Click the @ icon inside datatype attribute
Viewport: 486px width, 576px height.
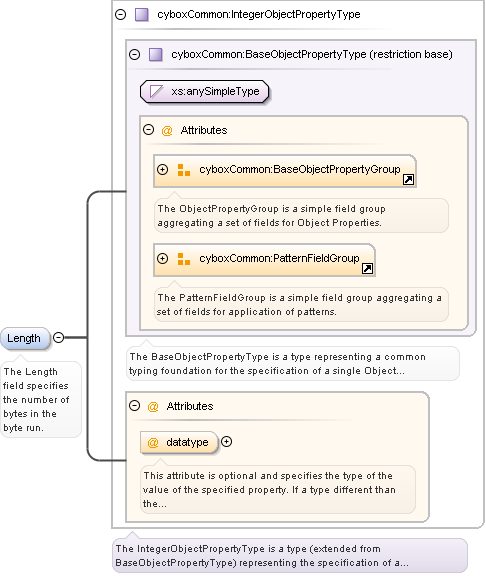coord(153,442)
